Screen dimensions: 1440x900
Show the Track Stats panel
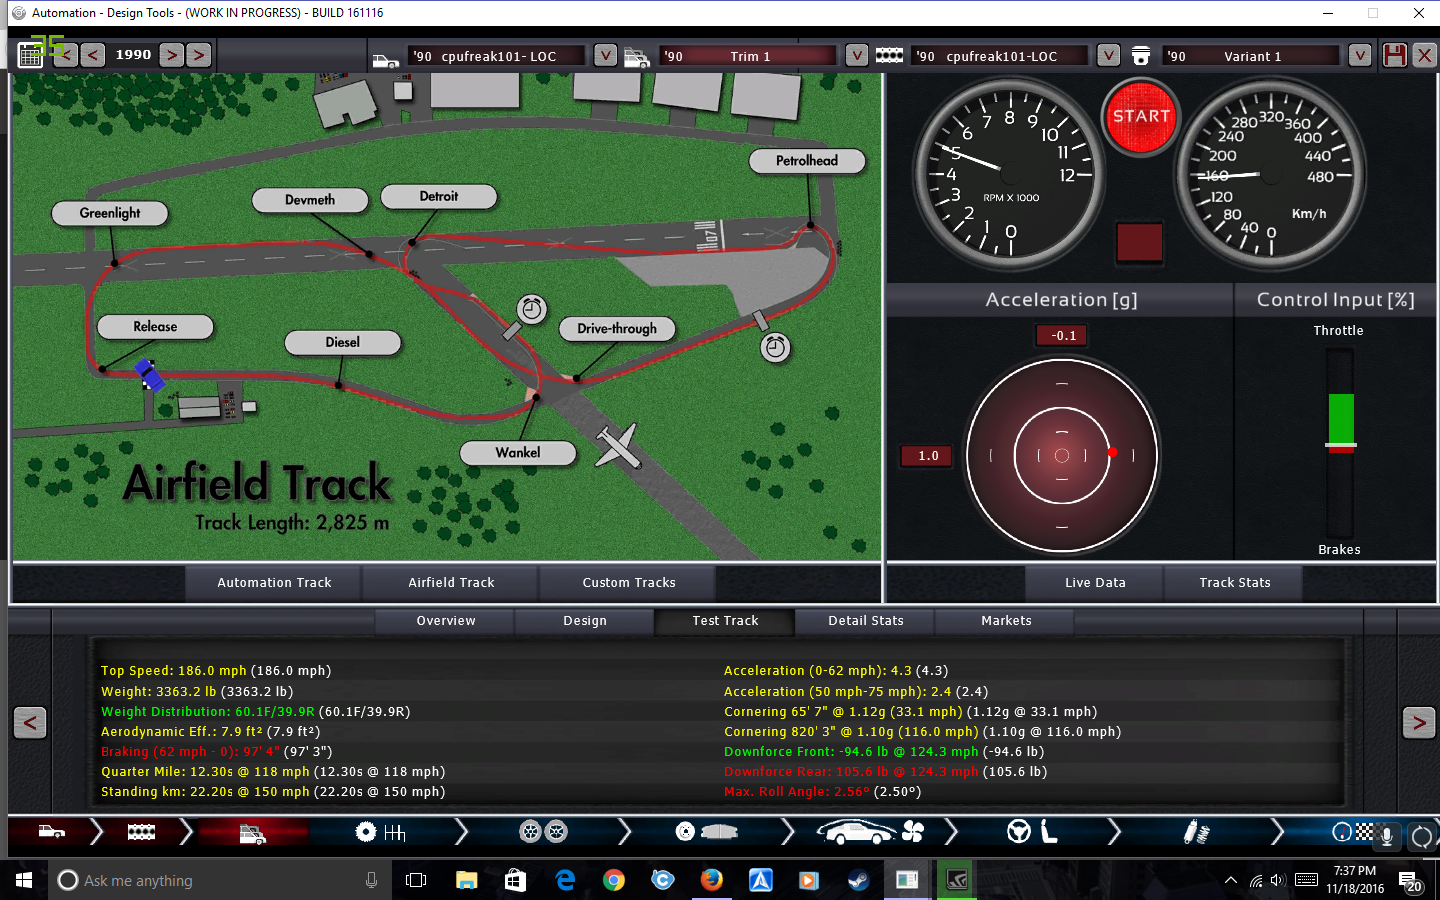coord(1235,583)
